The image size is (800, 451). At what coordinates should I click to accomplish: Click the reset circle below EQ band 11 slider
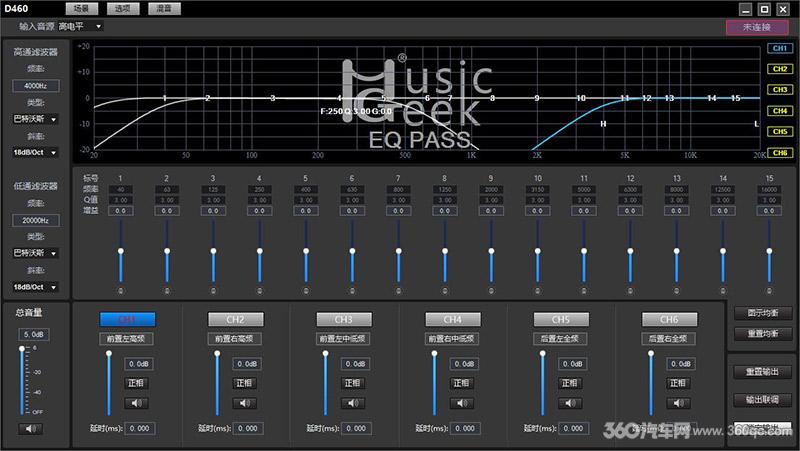[x=584, y=291]
